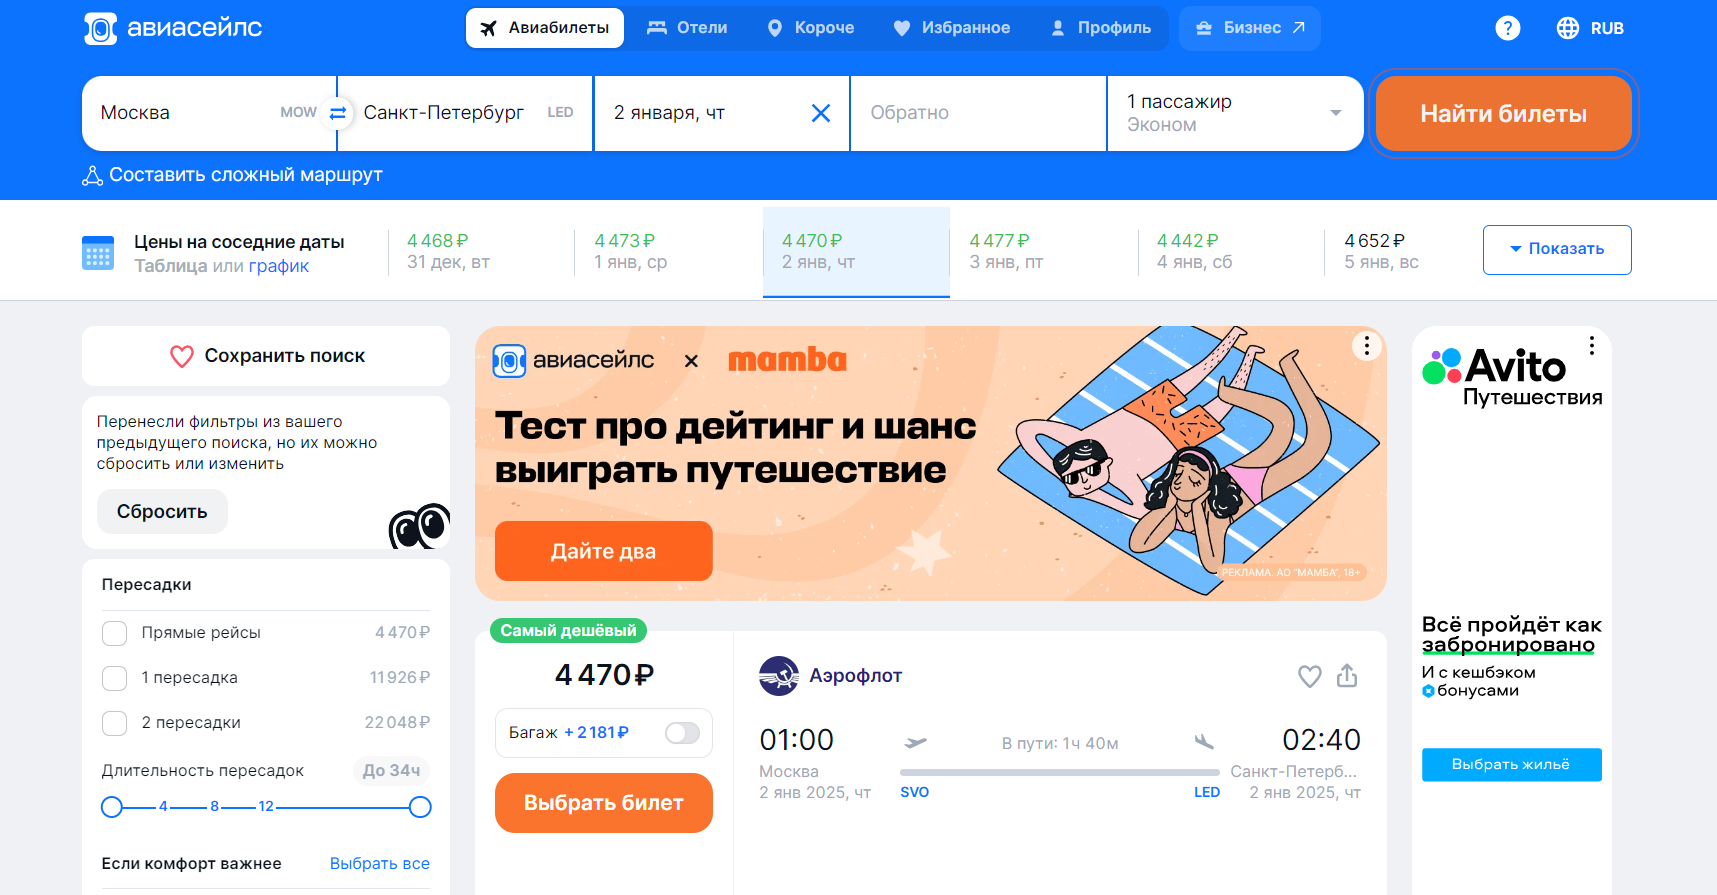Check the 2 пересадки filter
Screen dimensions: 1717x895
point(115,723)
